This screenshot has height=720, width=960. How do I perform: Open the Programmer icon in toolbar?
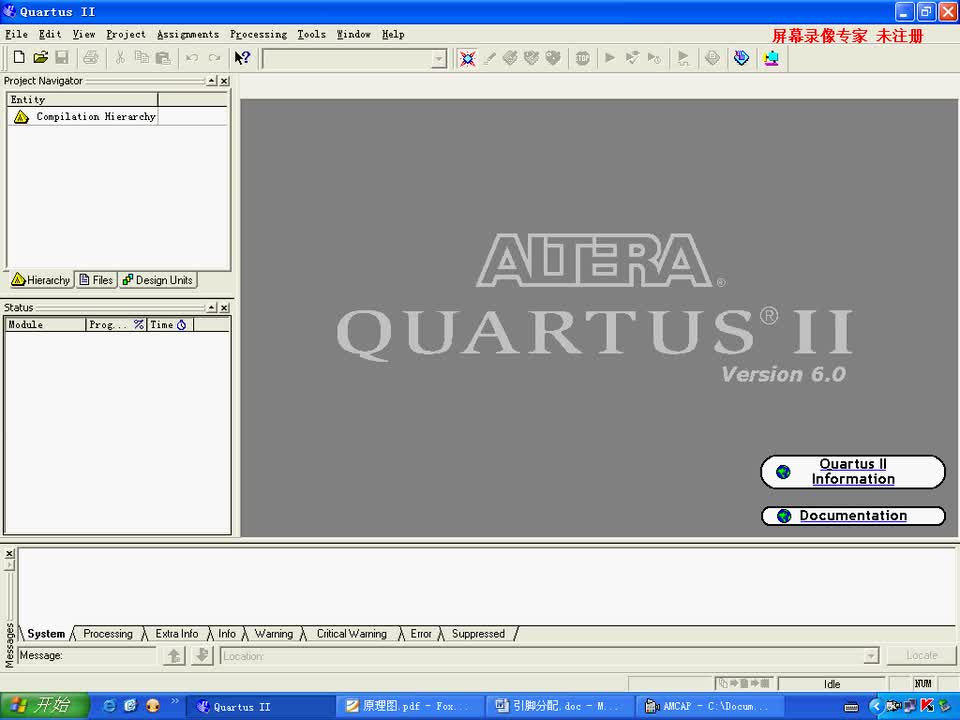(x=741, y=58)
